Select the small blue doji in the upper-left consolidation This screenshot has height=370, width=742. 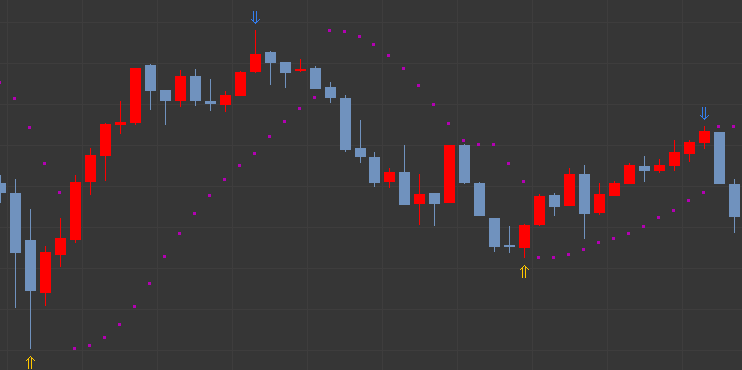(211, 102)
